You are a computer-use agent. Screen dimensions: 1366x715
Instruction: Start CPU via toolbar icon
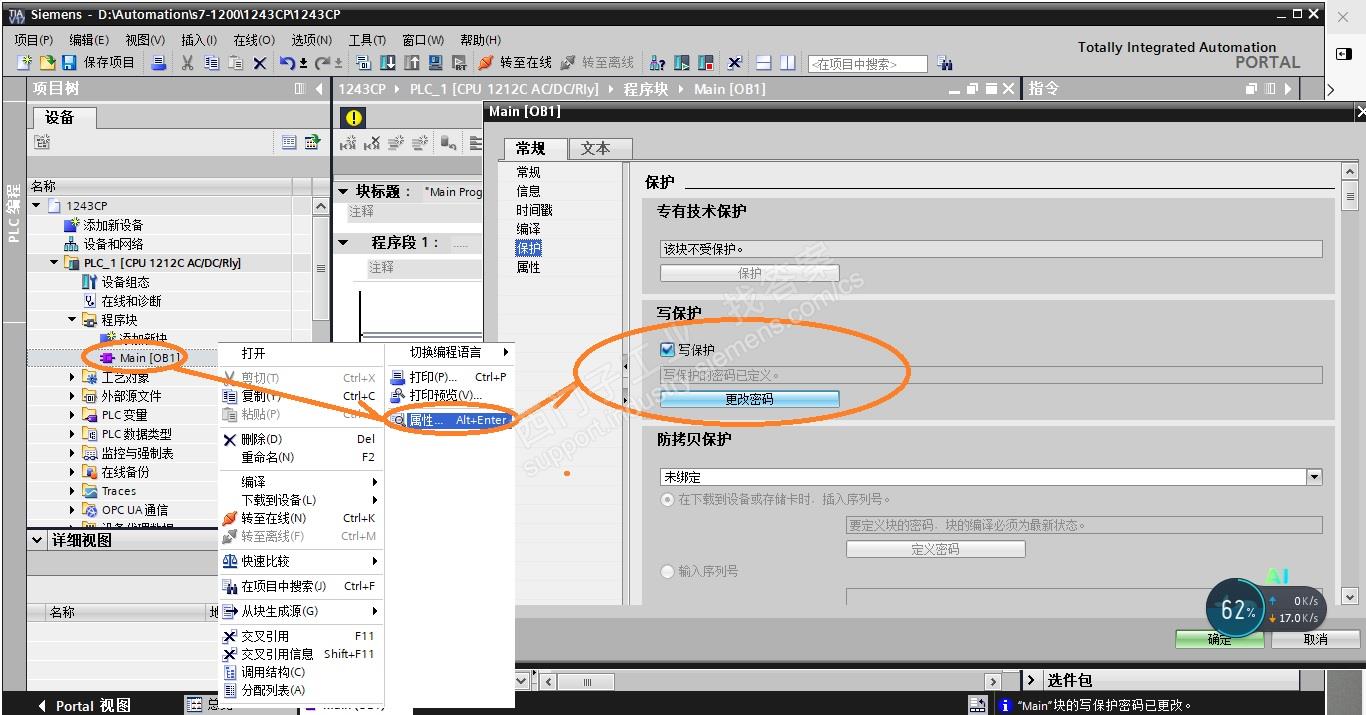pos(682,63)
